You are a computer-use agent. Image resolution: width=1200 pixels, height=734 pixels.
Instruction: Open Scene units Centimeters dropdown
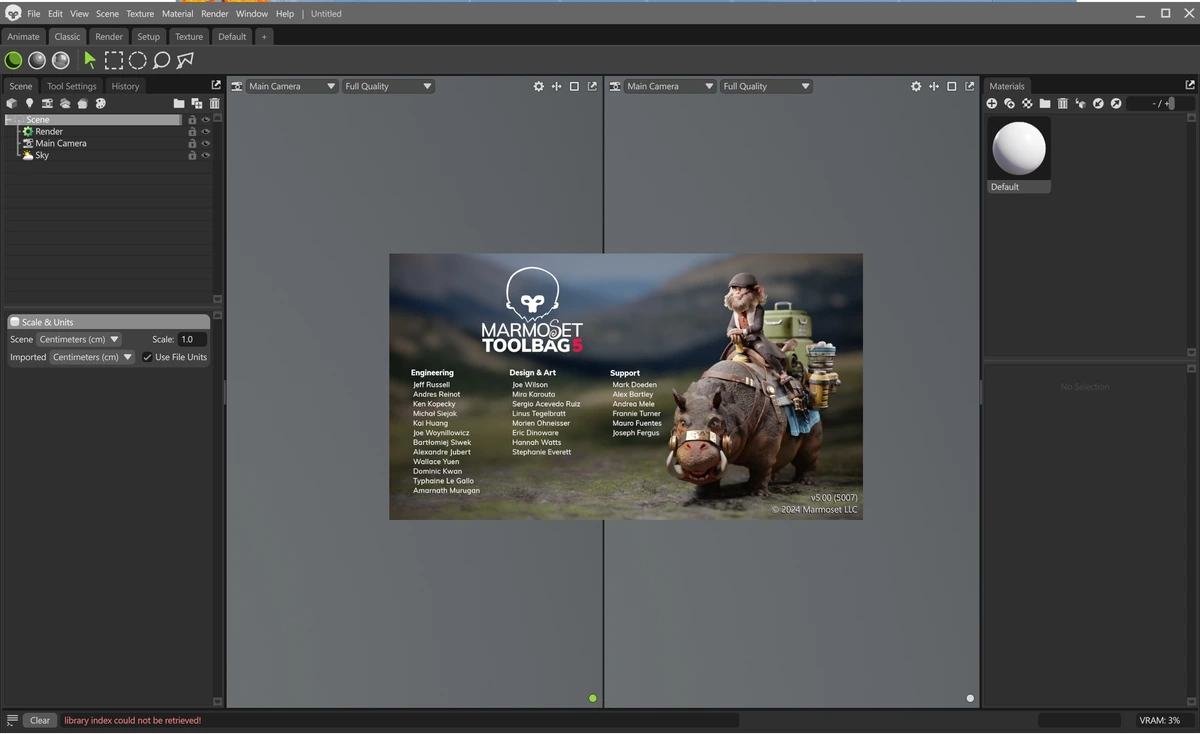pos(79,339)
